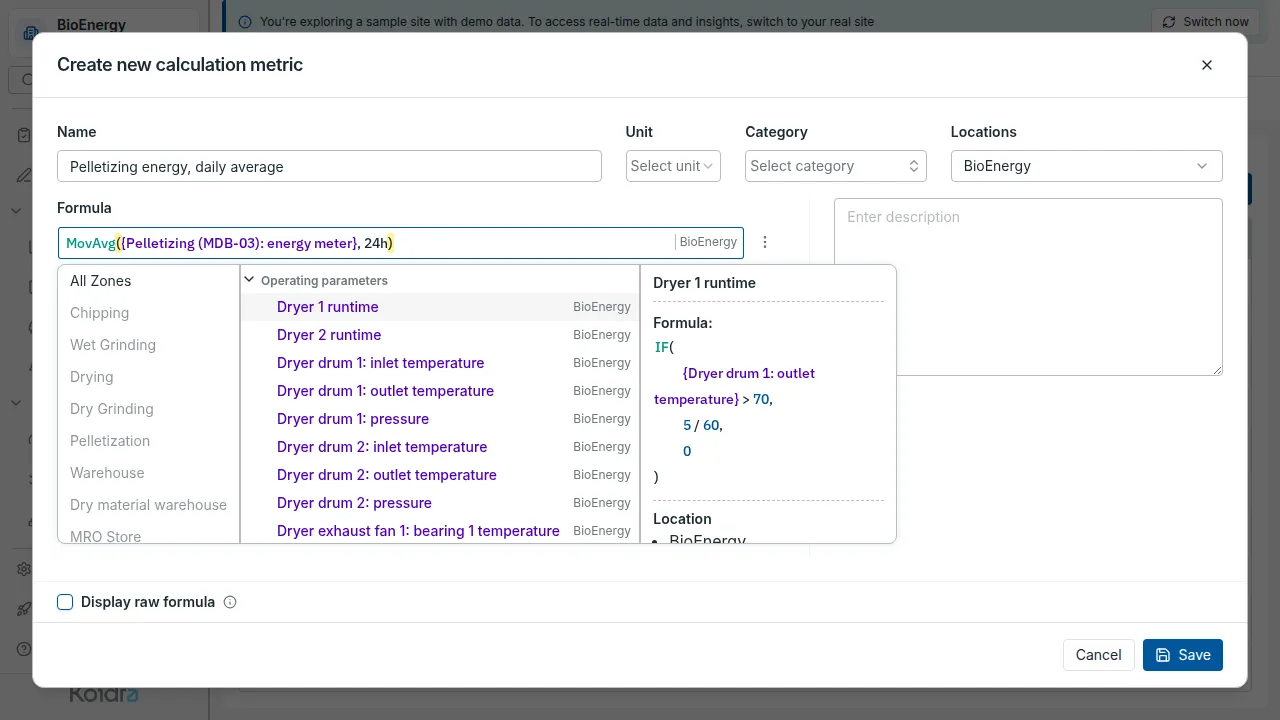The image size is (1280, 720).
Task: Click the Switch now button
Action: (x=1205, y=21)
